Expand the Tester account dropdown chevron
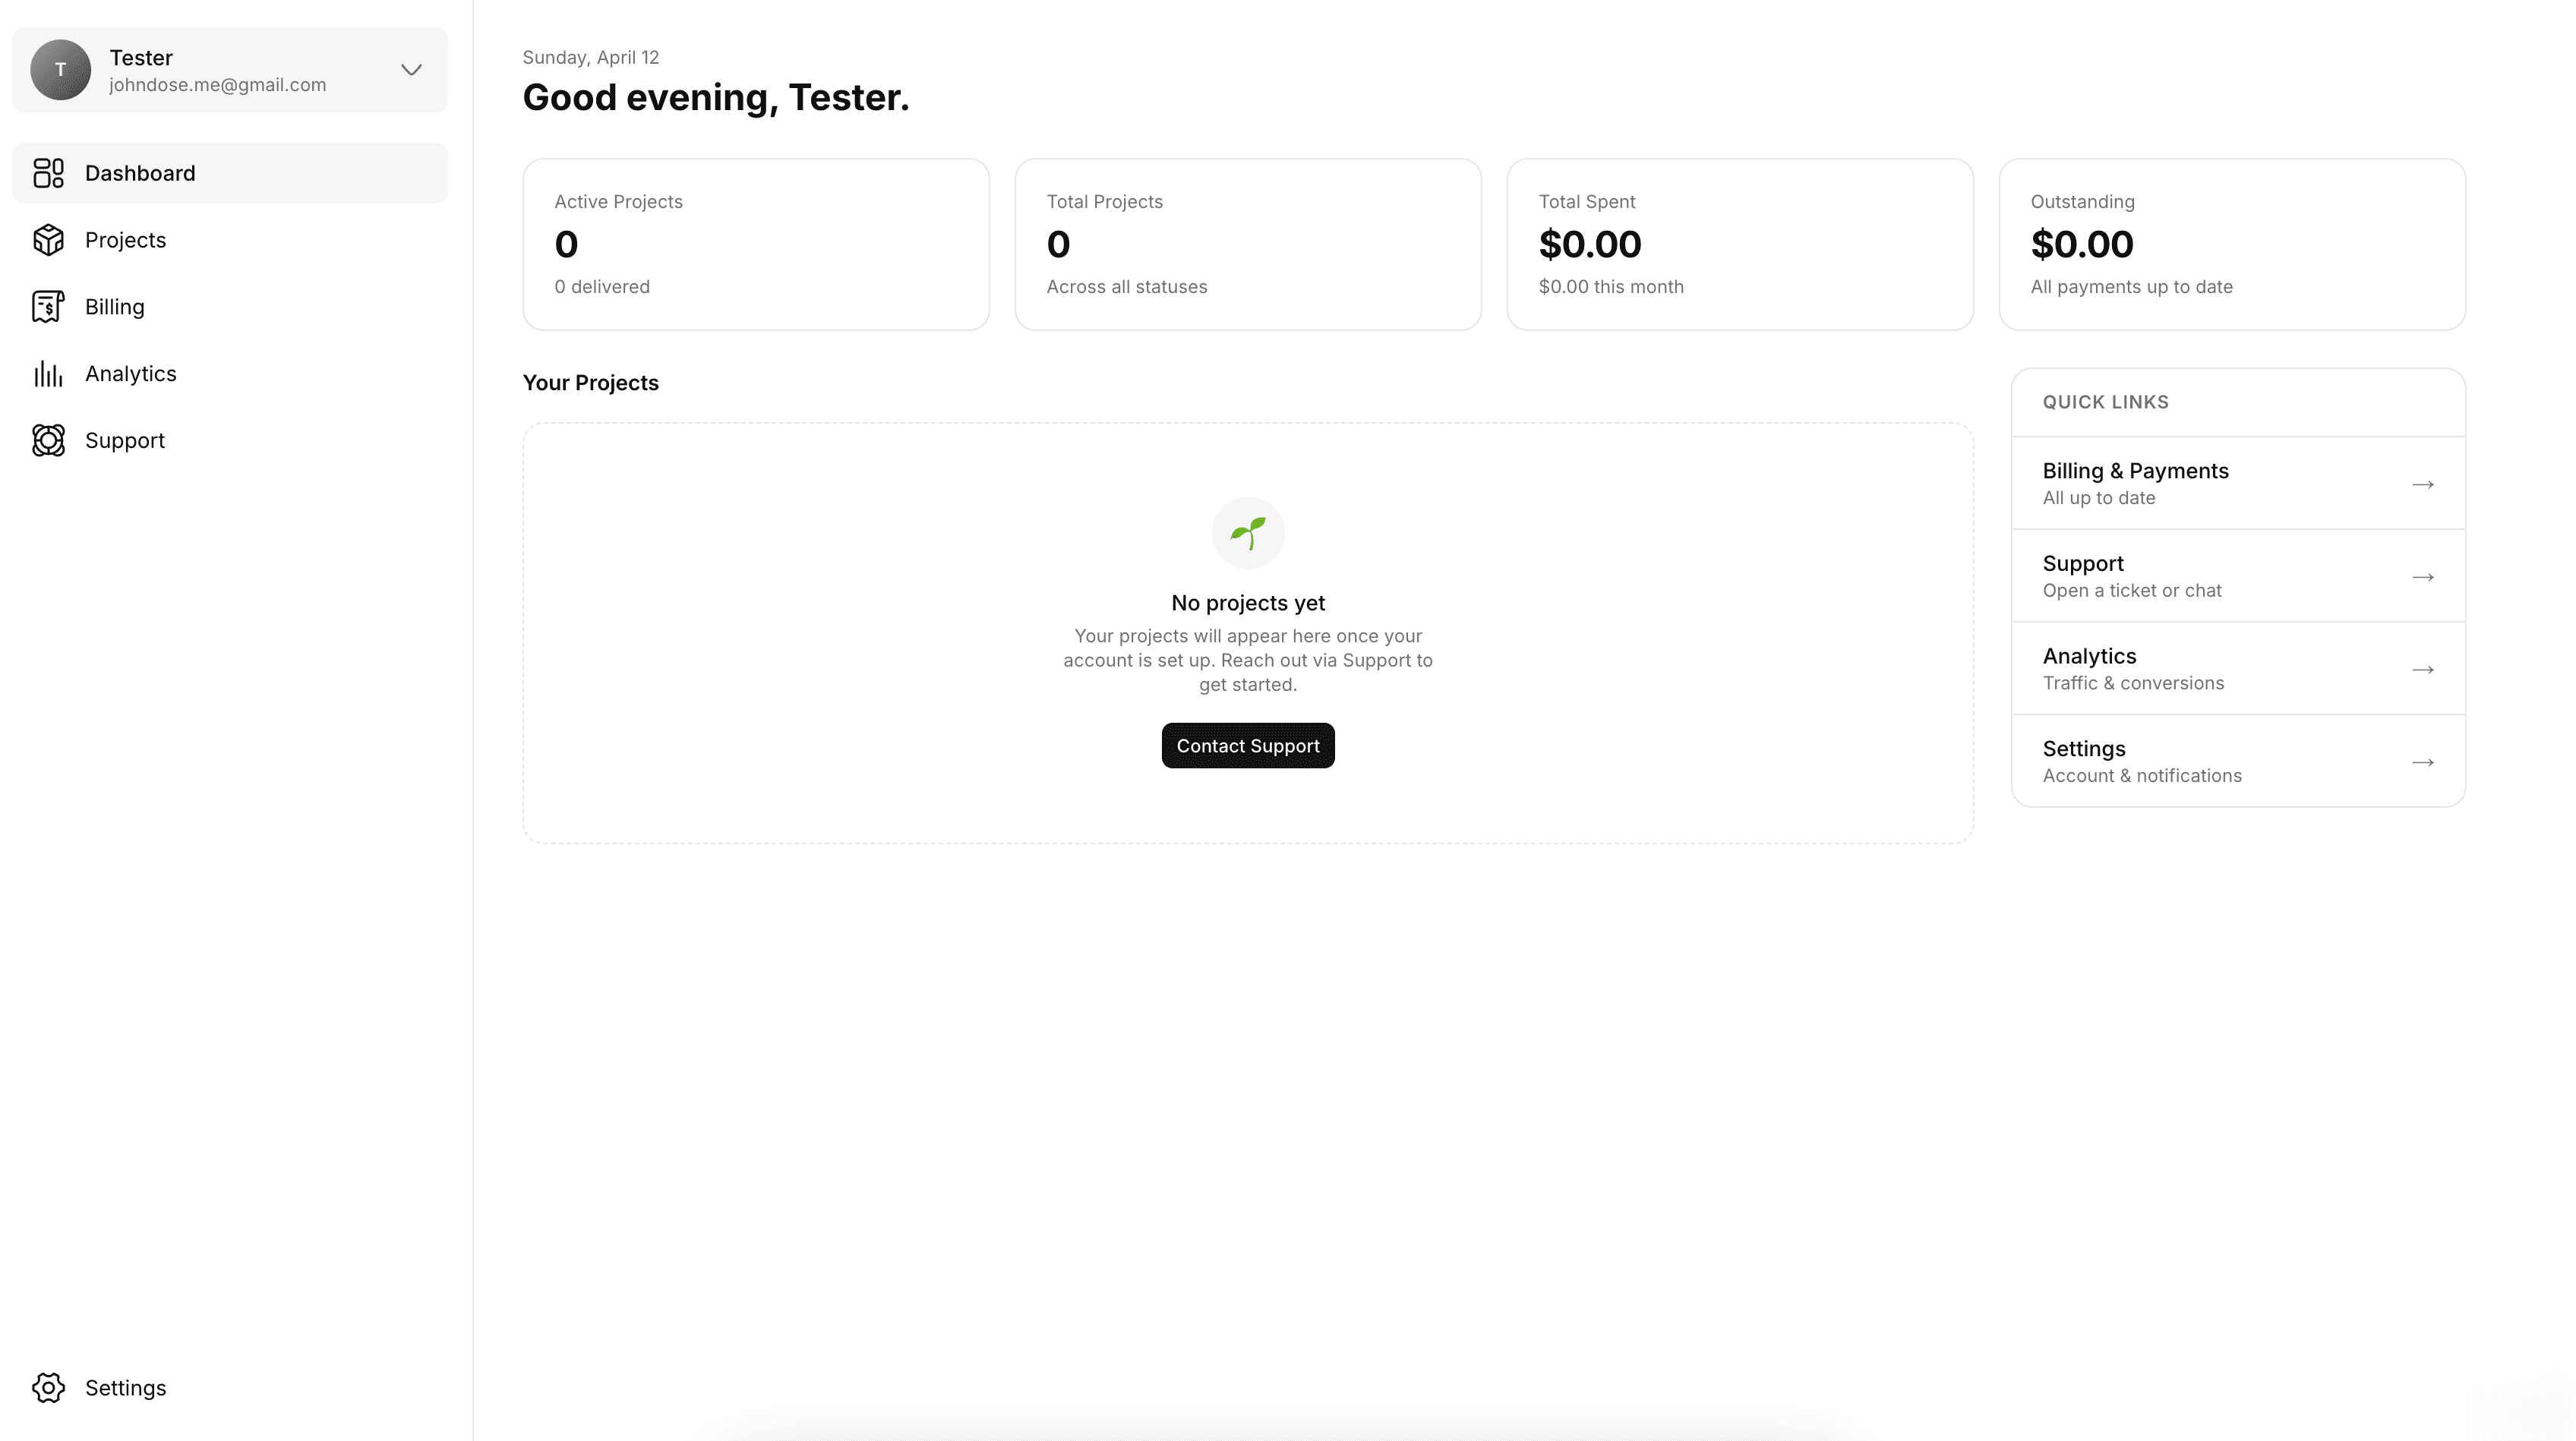This screenshot has height=1441, width=2576. (411, 70)
